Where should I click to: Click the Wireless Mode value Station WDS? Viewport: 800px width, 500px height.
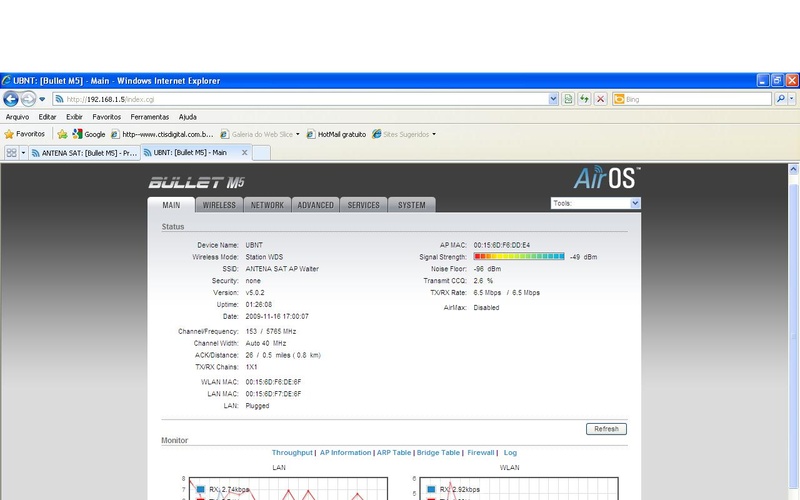click(x=264, y=257)
